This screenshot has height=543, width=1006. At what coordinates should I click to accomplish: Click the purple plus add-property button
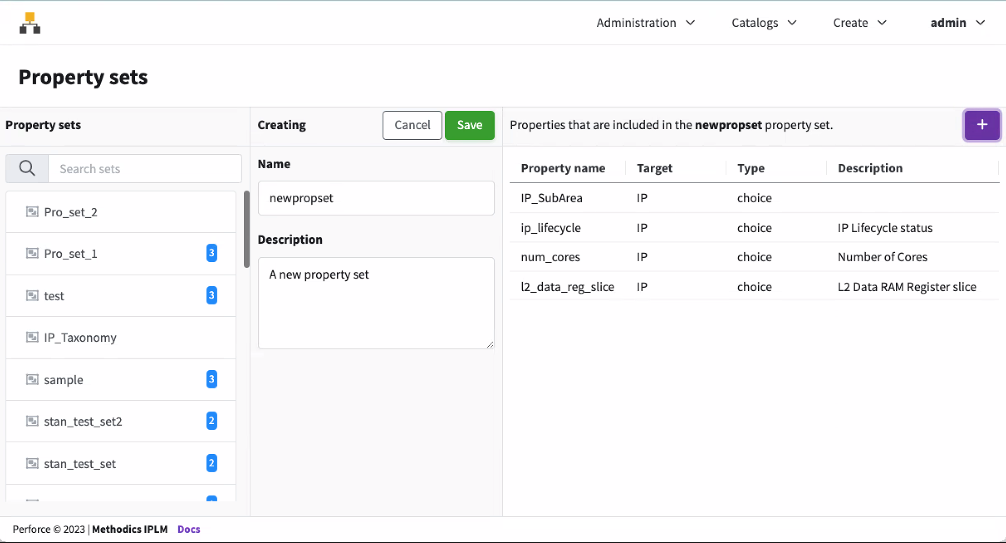click(981, 125)
